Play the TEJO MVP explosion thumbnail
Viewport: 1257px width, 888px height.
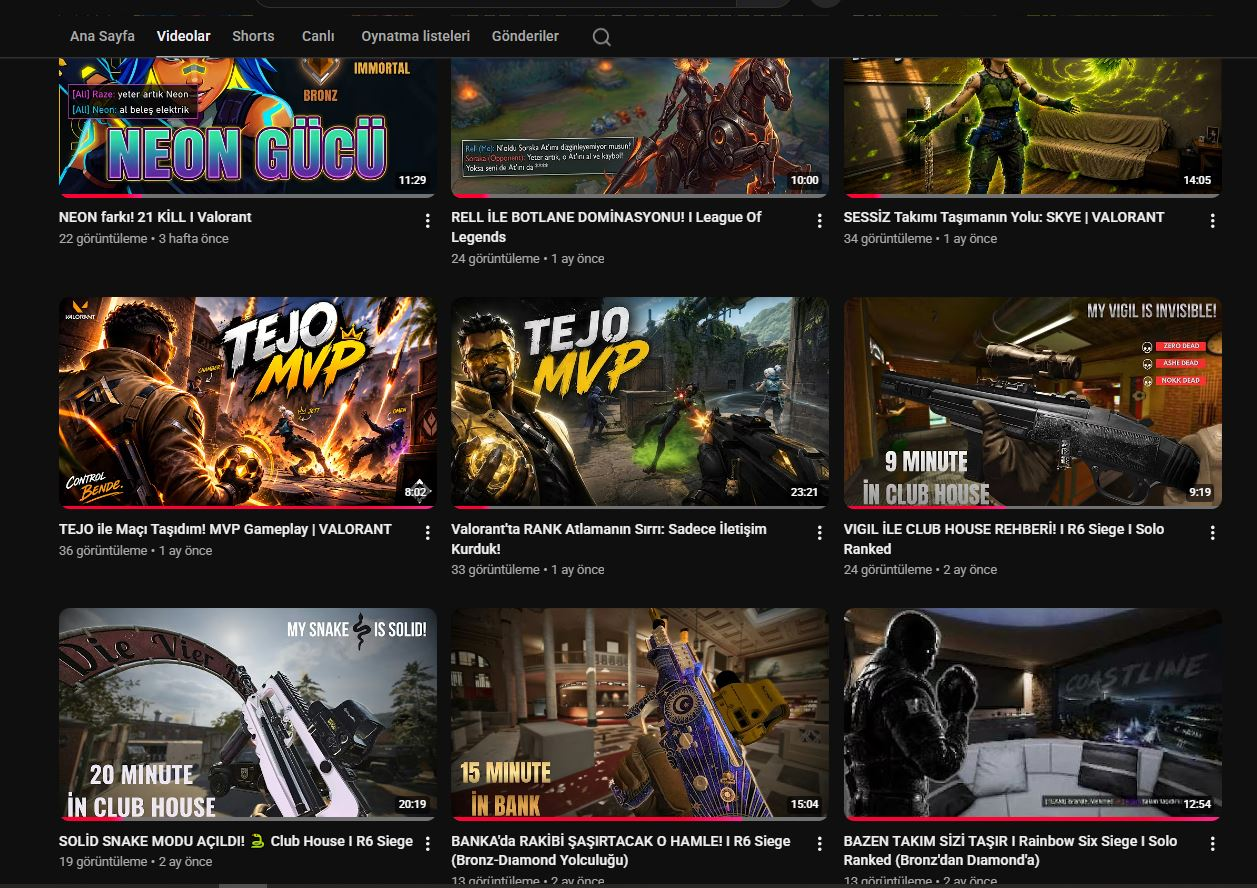pyautogui.click(x=247, y=402)
